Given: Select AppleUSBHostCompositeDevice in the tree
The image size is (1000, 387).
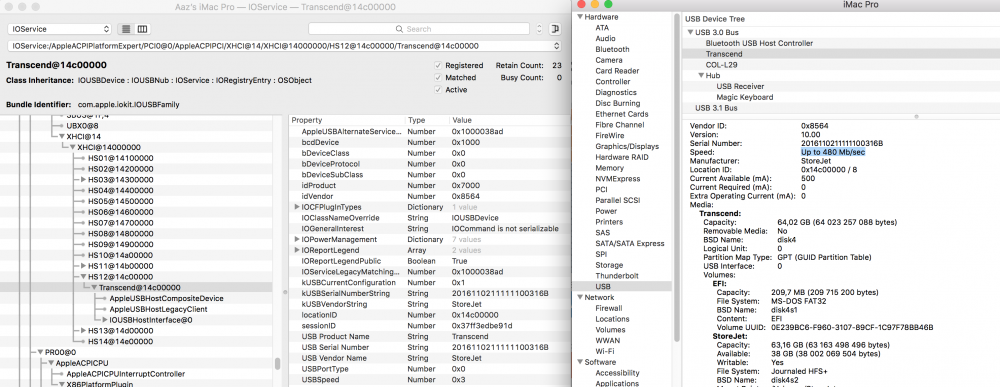Looking at the screenshot, I should (x=166, y=298).
